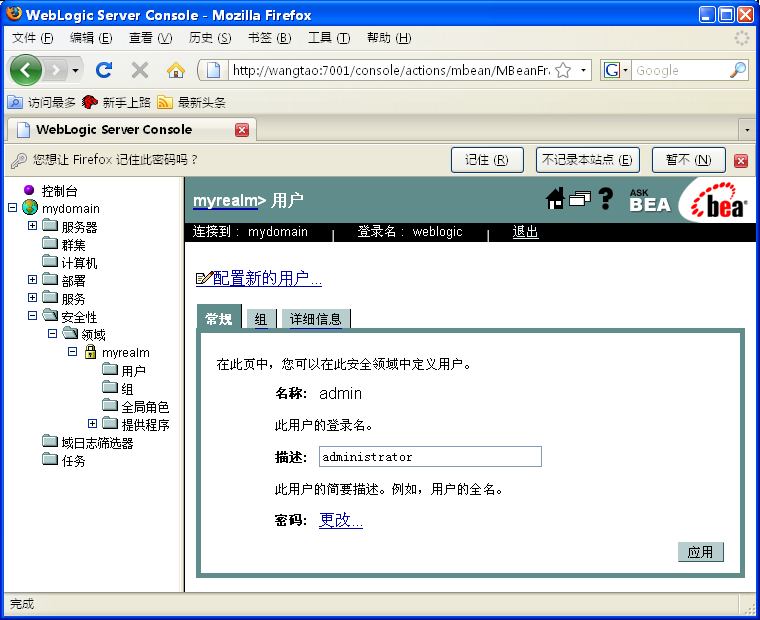Collapse the myrealm tree node
This screenshot has width=760, height=620.
pyautogui.click(x=72, y=351)
